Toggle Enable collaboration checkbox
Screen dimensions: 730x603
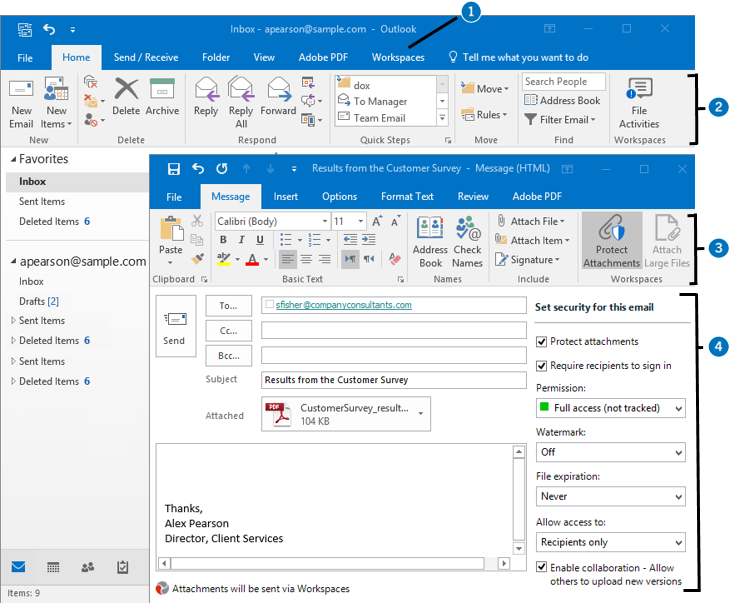tap(541, 567)
